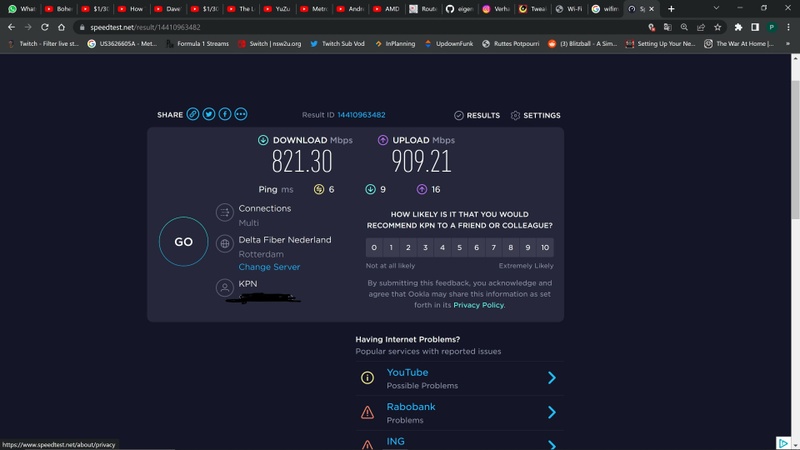
Task: Click the red extension icon in address bar
Action: click(x=652, y=27)
